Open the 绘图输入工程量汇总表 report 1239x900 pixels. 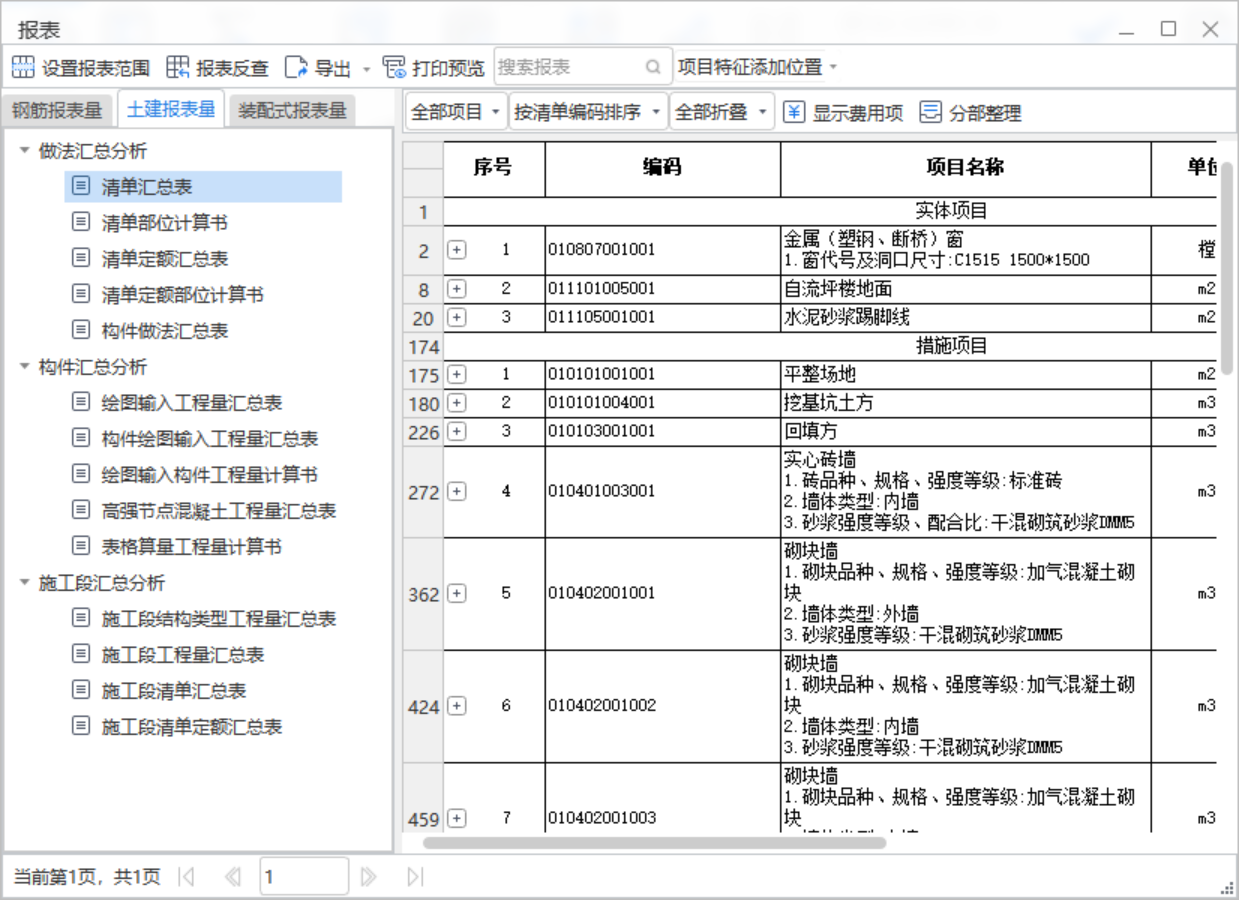192,402
